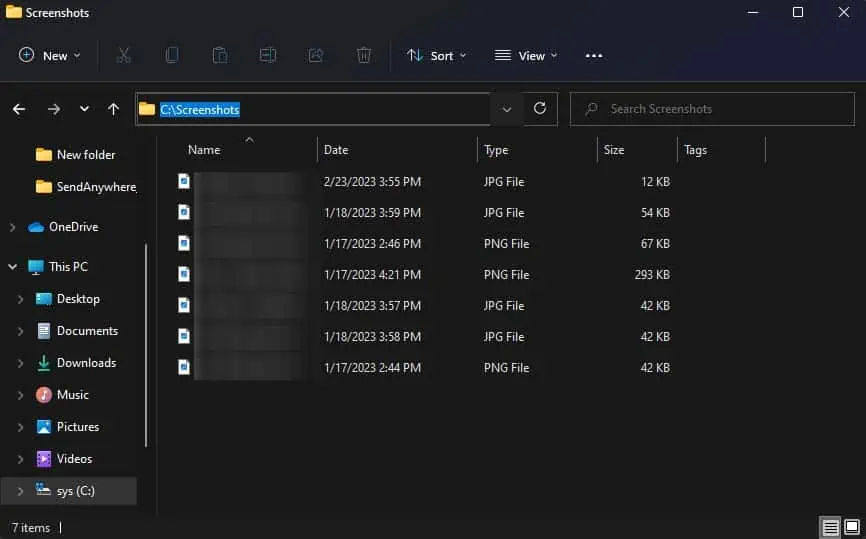
Task: Open Documents in the navigation pane
Action: 77,331
